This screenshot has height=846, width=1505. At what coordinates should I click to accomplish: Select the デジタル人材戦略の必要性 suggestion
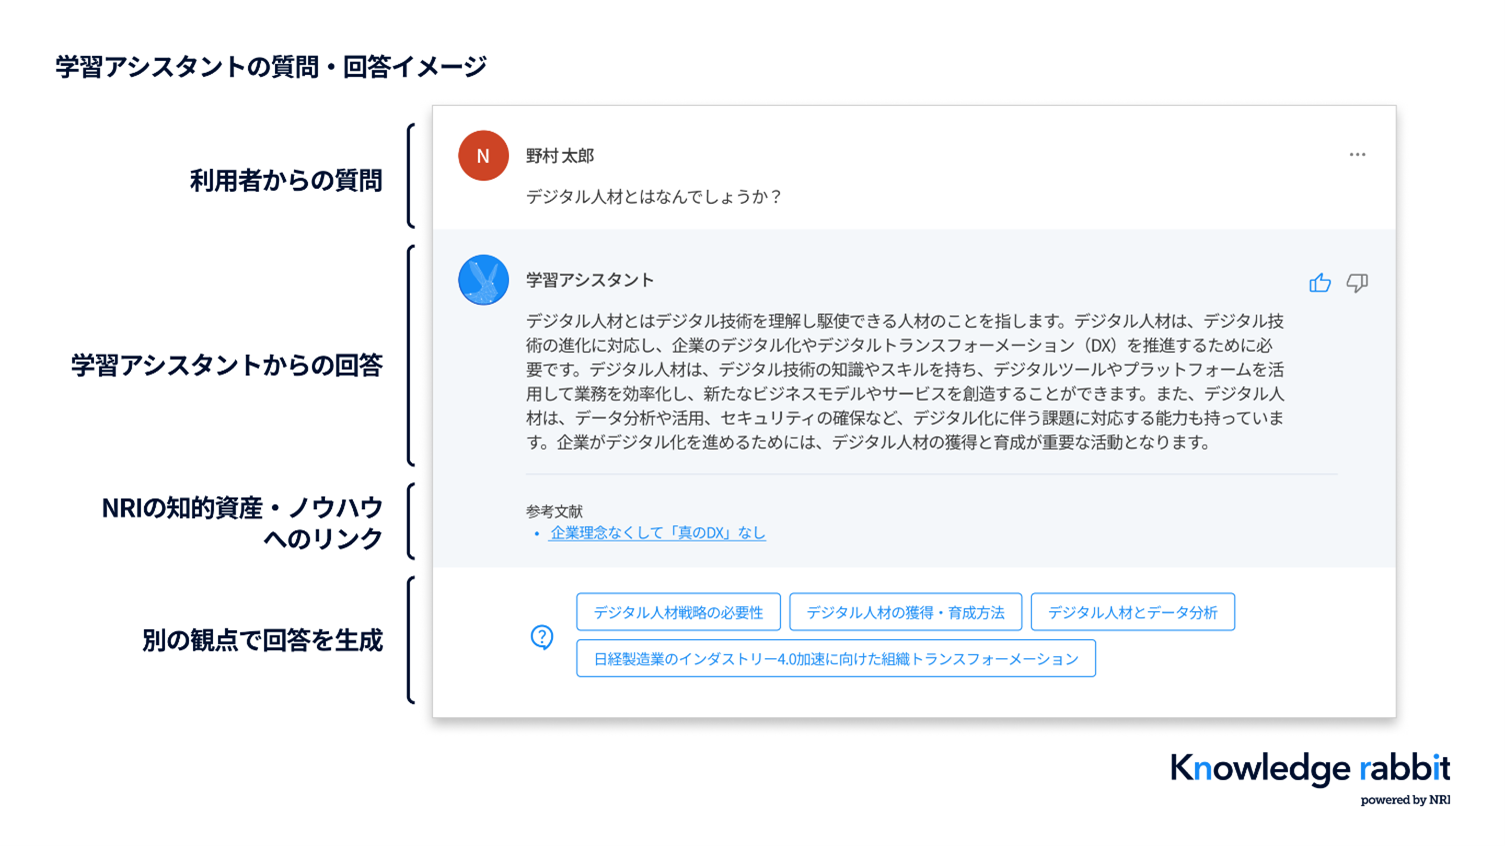pyautogui.click(x=678, y=612)
